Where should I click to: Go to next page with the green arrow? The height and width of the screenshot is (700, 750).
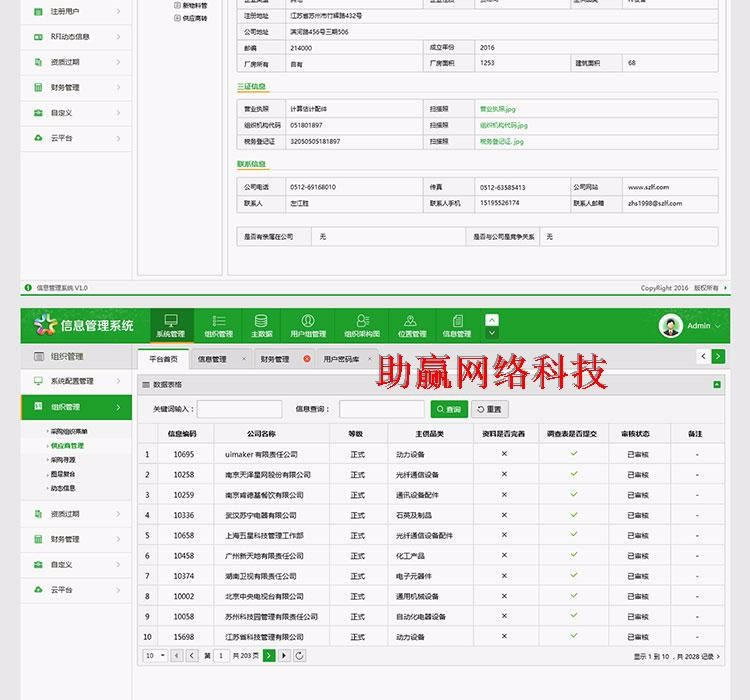[269, 656]
